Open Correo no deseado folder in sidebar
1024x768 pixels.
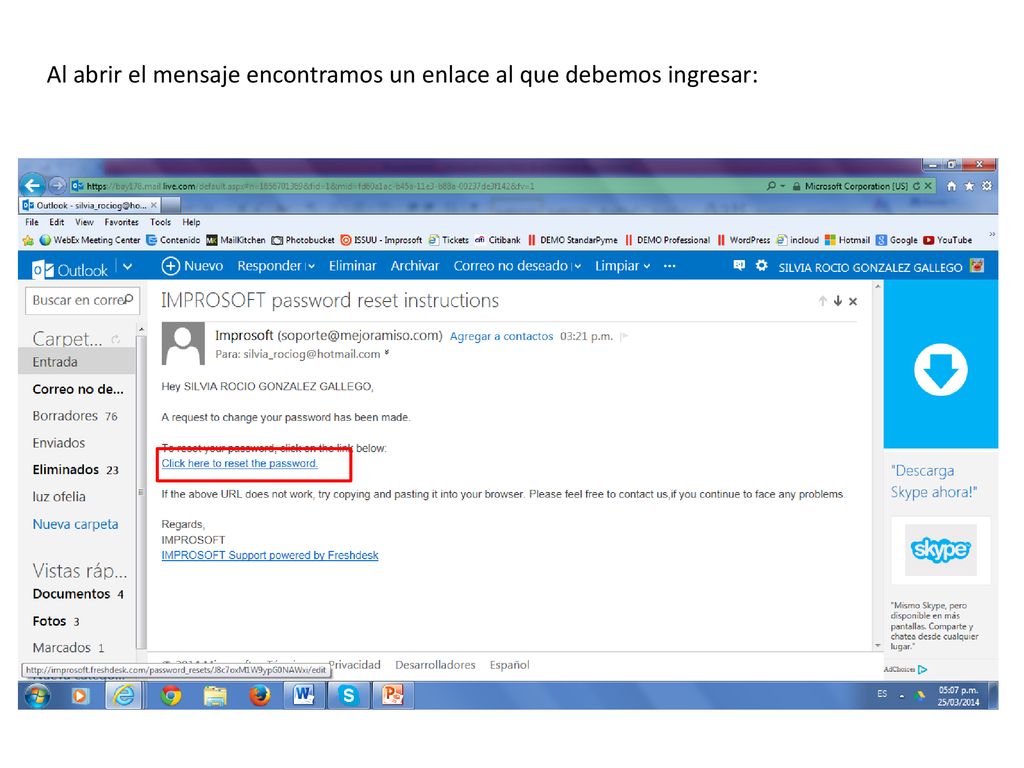coord(78,389)
